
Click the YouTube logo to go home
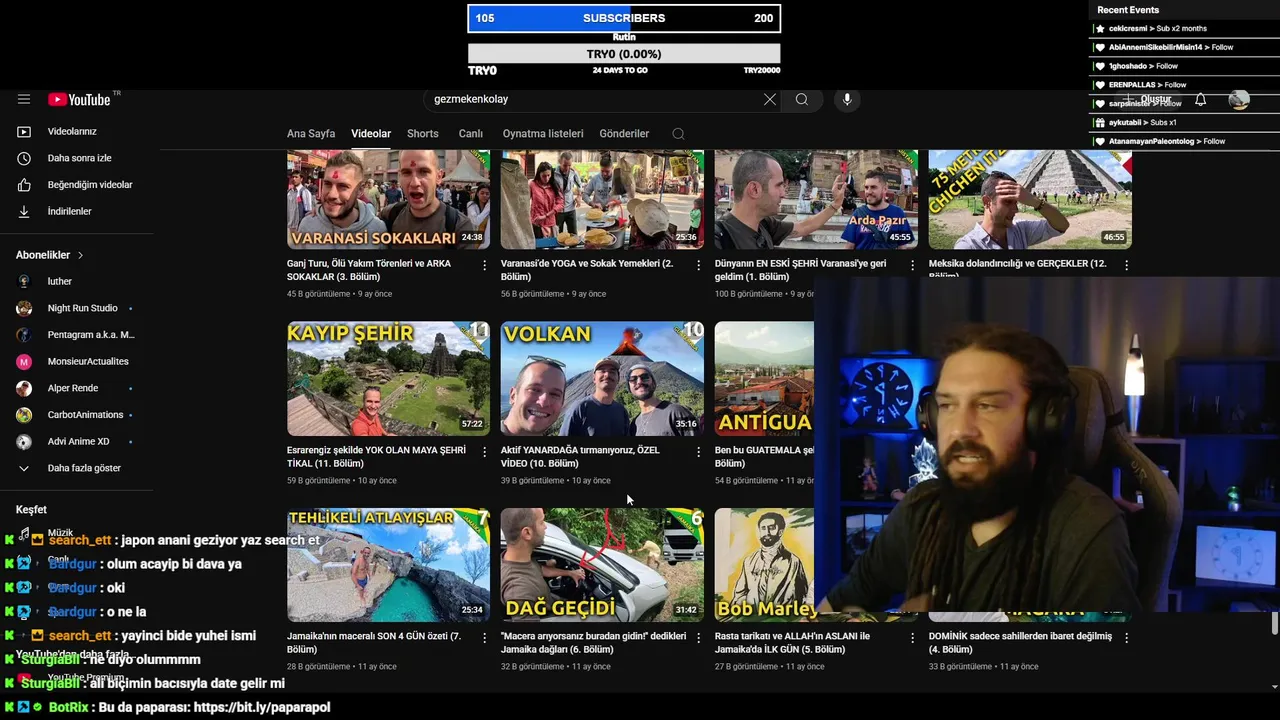[79, 99]
